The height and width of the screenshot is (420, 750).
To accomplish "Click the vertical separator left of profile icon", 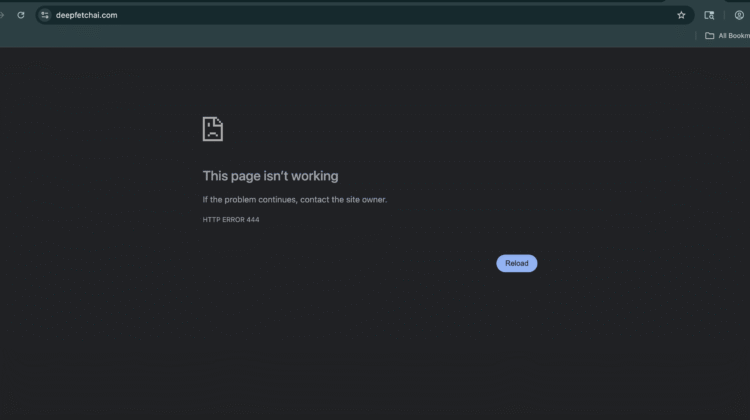I will click(724, 15).
